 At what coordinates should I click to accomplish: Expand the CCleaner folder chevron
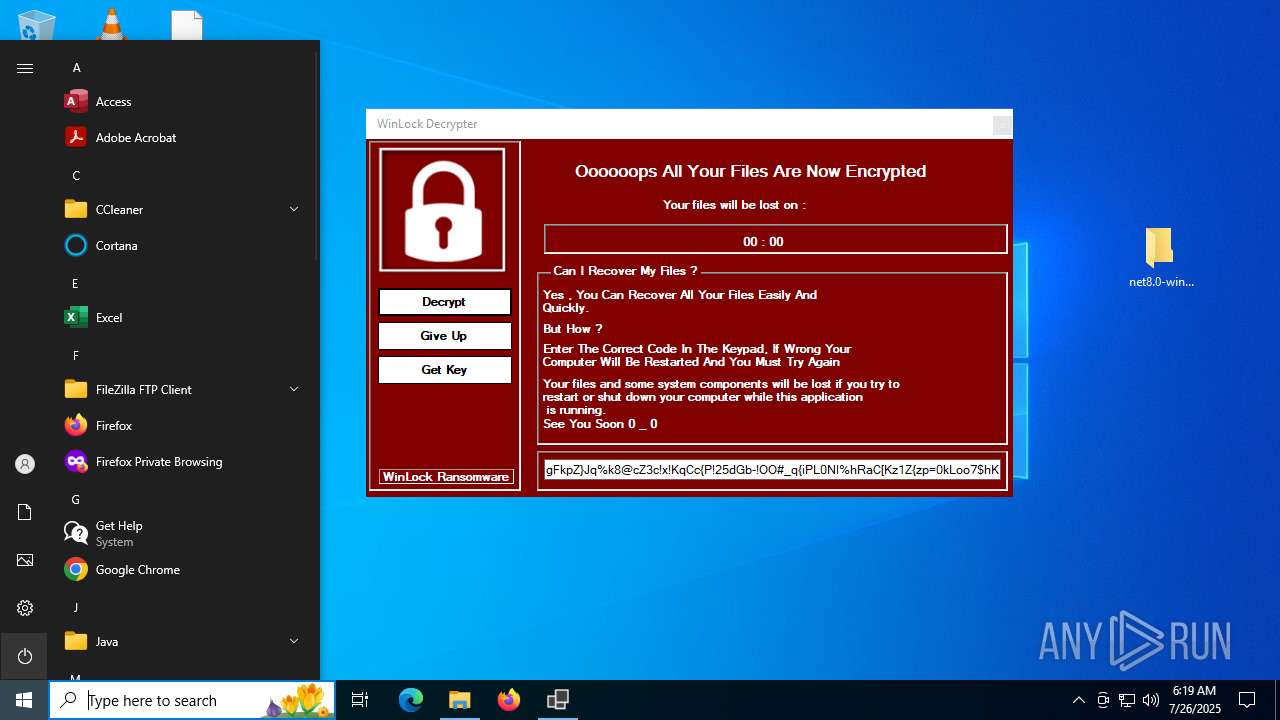click(294, 209)
